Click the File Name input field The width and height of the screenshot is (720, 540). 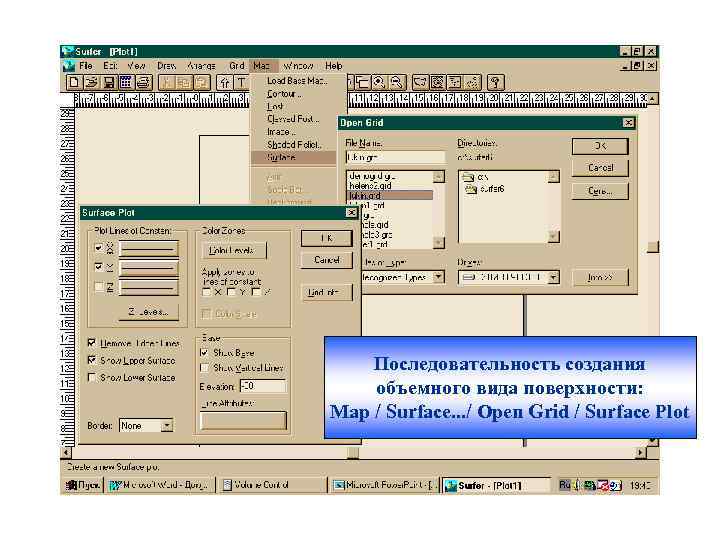coord(395,158)
